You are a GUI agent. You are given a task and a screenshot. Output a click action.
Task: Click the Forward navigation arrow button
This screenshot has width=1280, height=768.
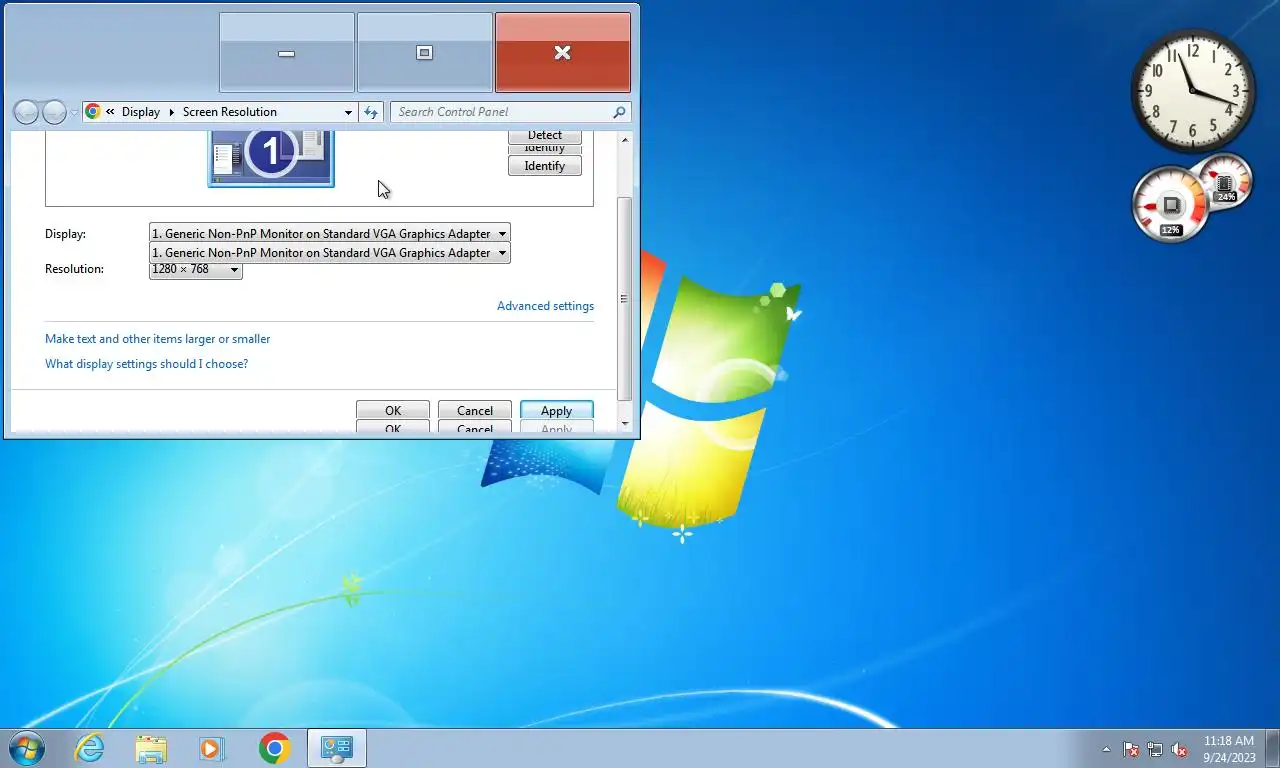[x=54, y=112]
